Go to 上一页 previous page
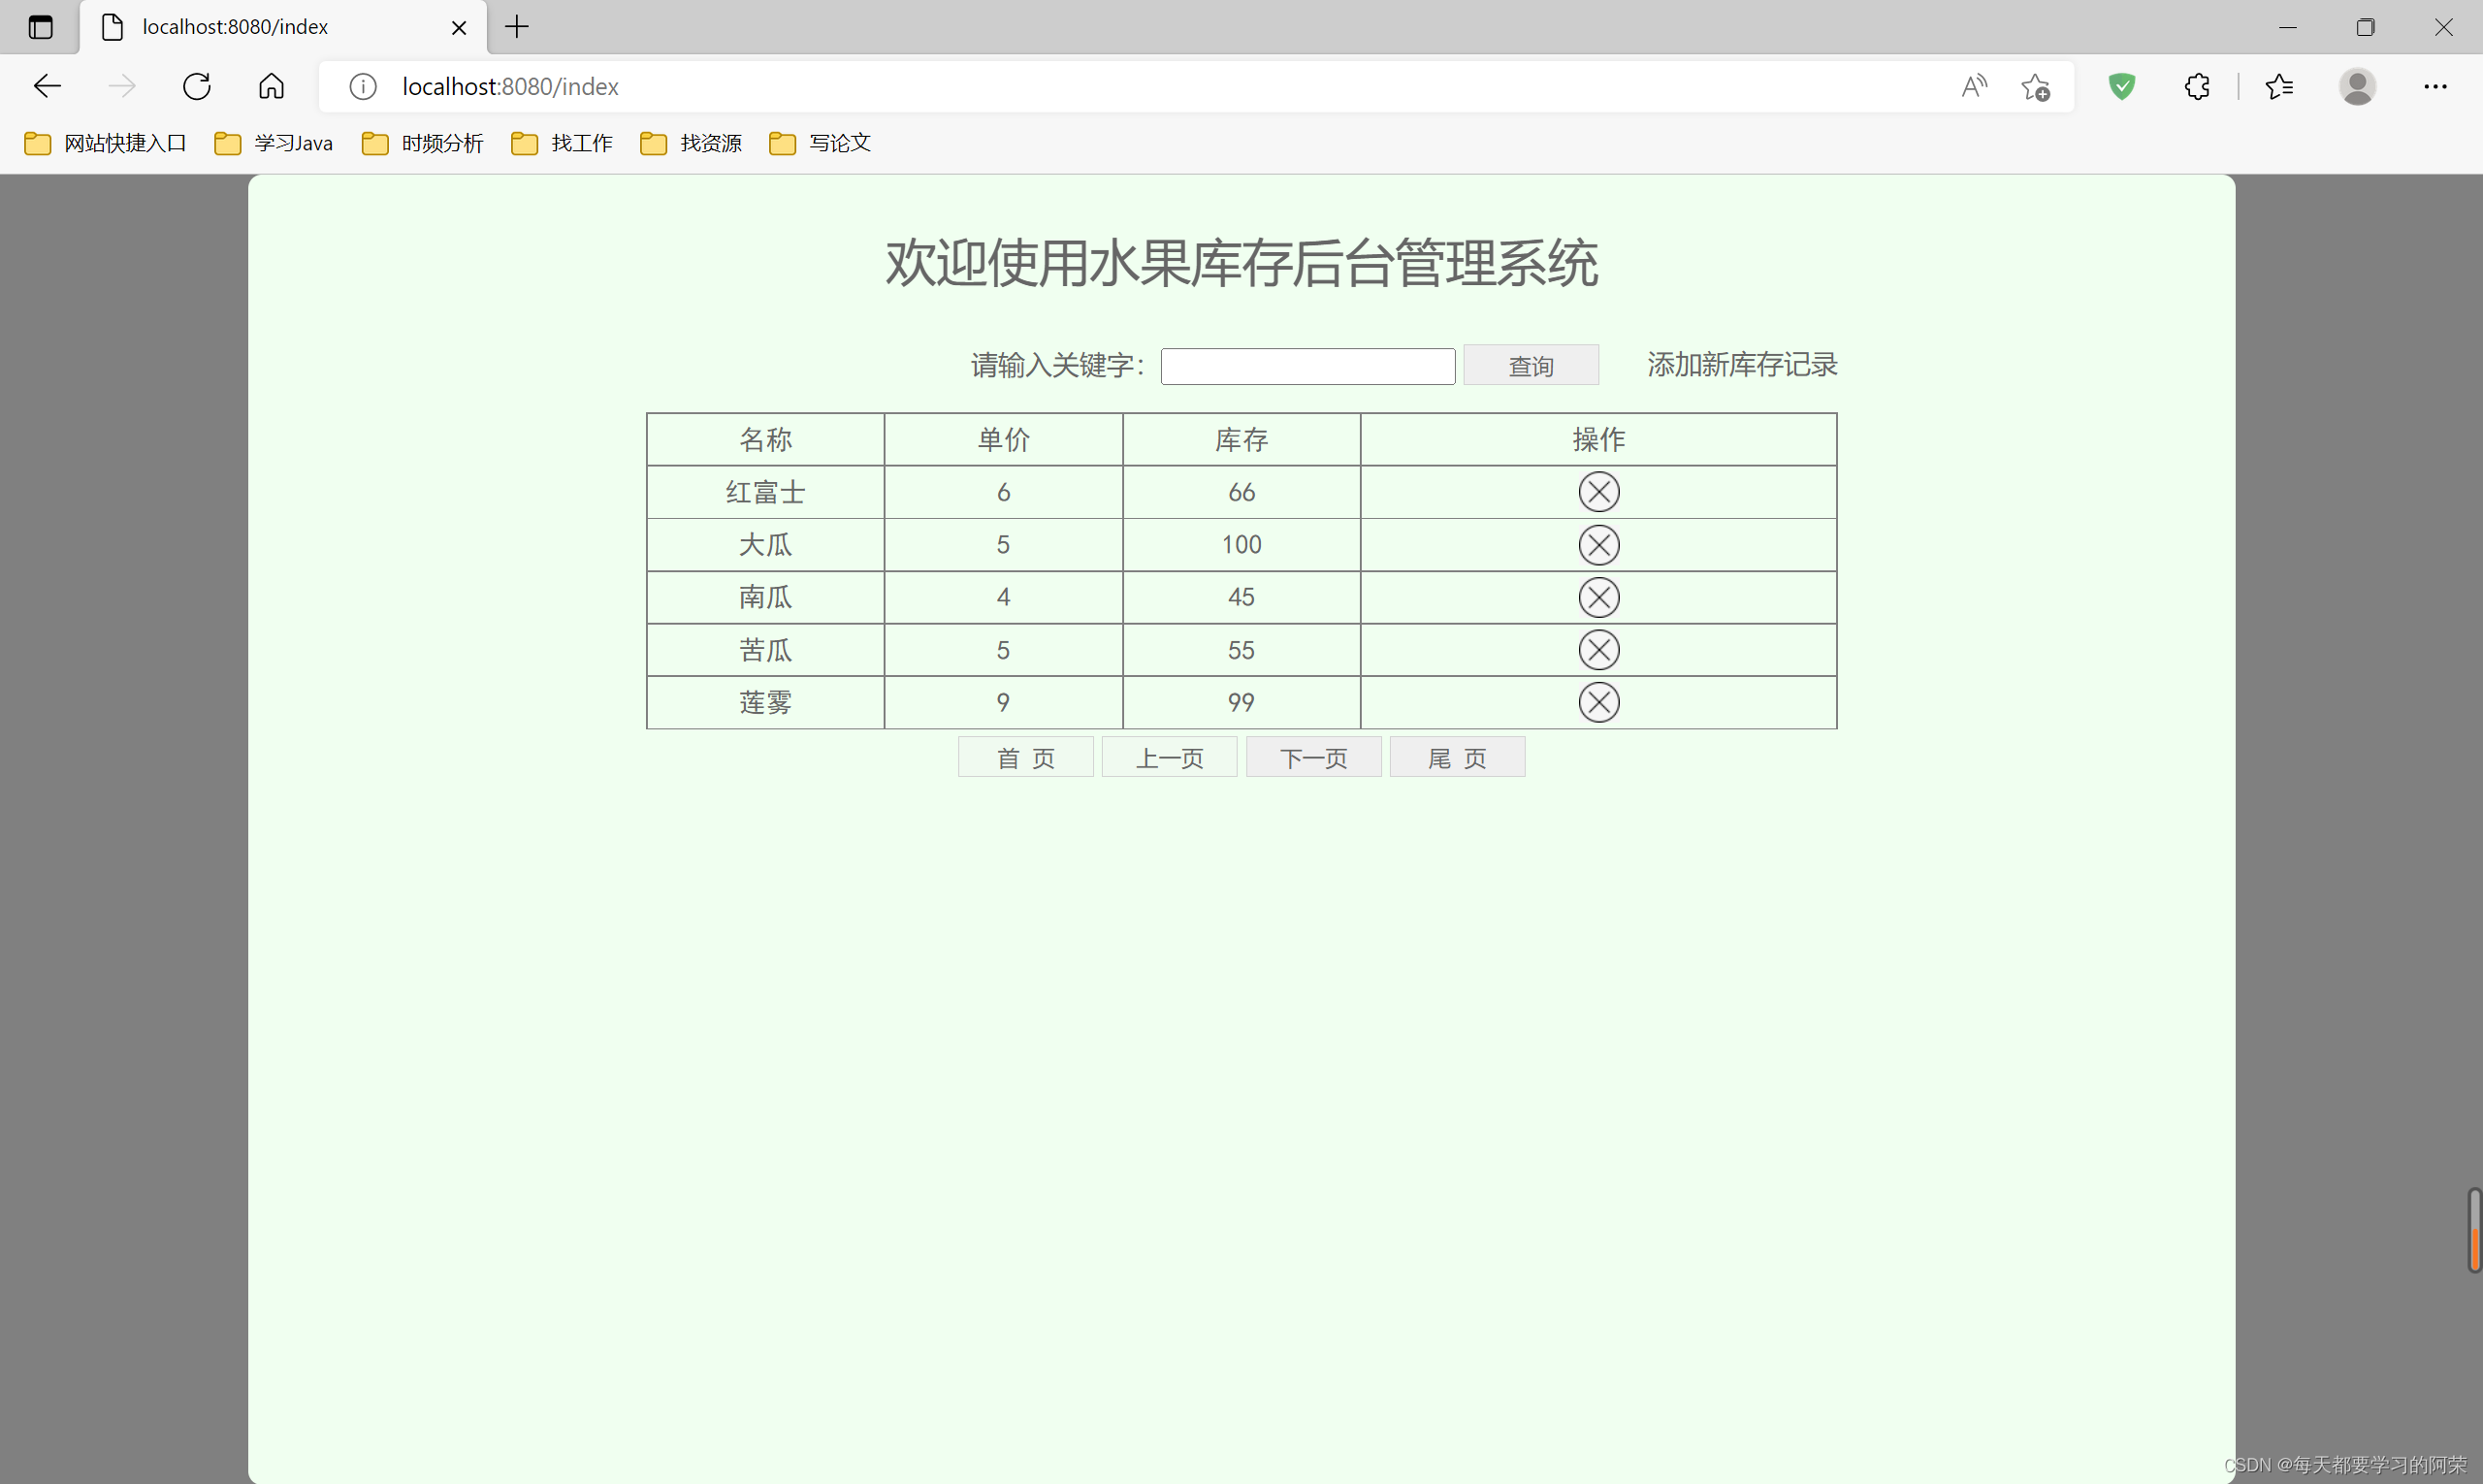 [x=1169, y=757]
